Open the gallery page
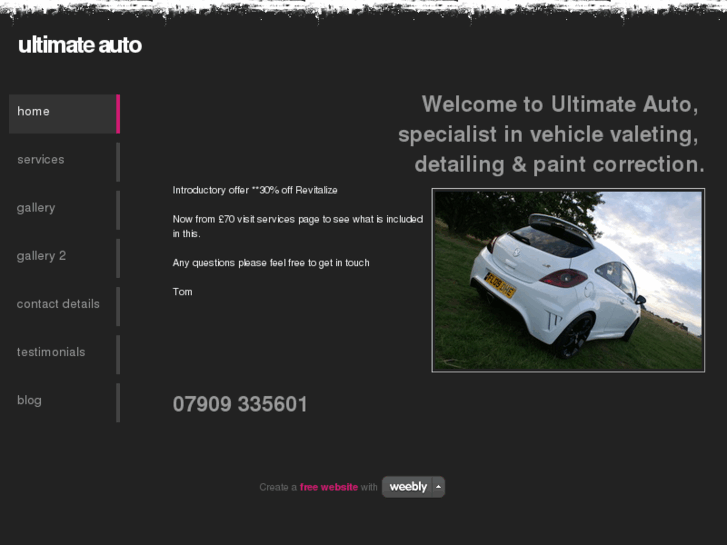Image resolution: width=727 pixels, height=545 pixels. tap(64, 210)
